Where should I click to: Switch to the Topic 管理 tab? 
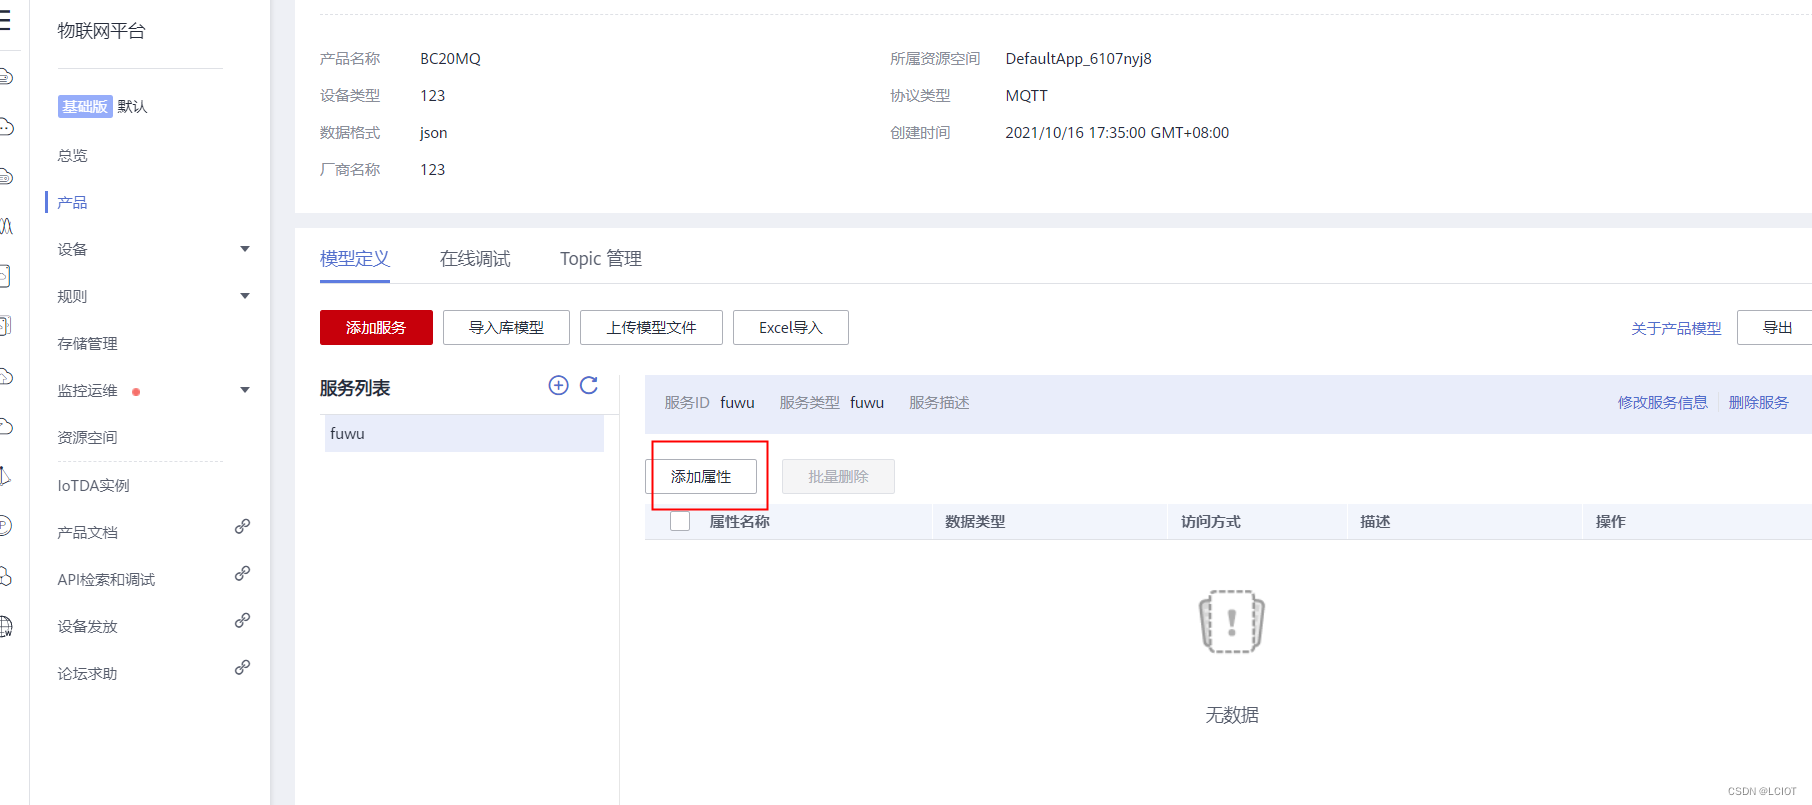601,259
